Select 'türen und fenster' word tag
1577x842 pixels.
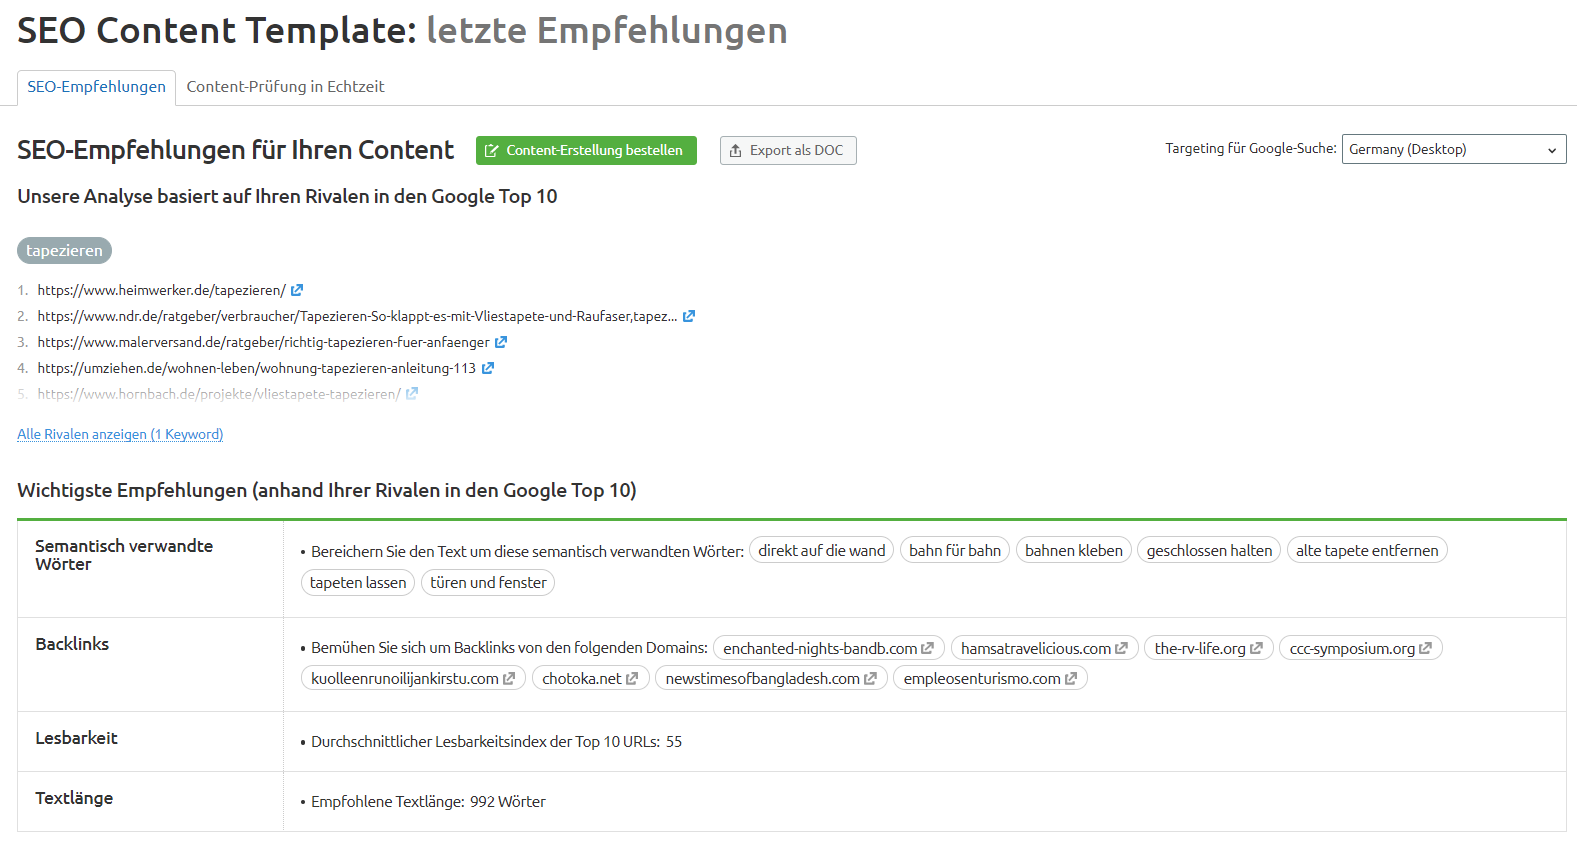(488, 582)
